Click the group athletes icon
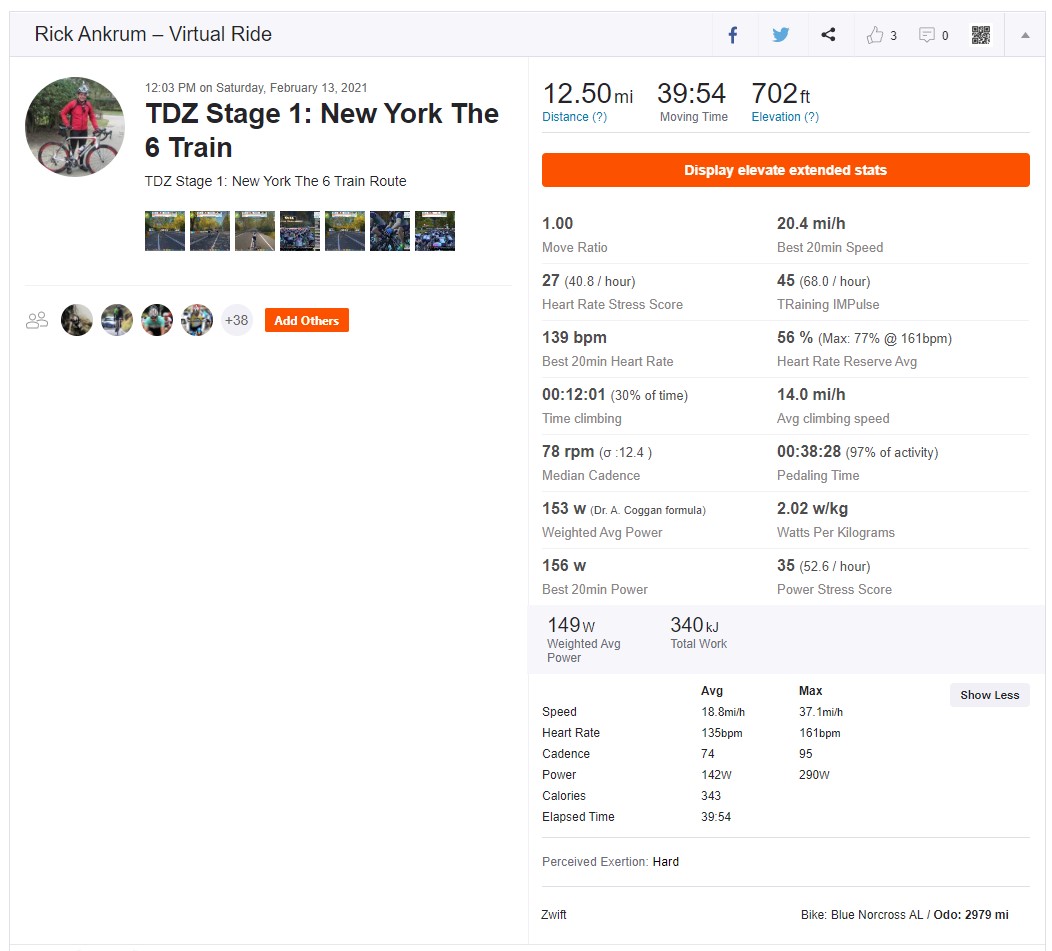 pyautogui.click(x=37, y=320)
